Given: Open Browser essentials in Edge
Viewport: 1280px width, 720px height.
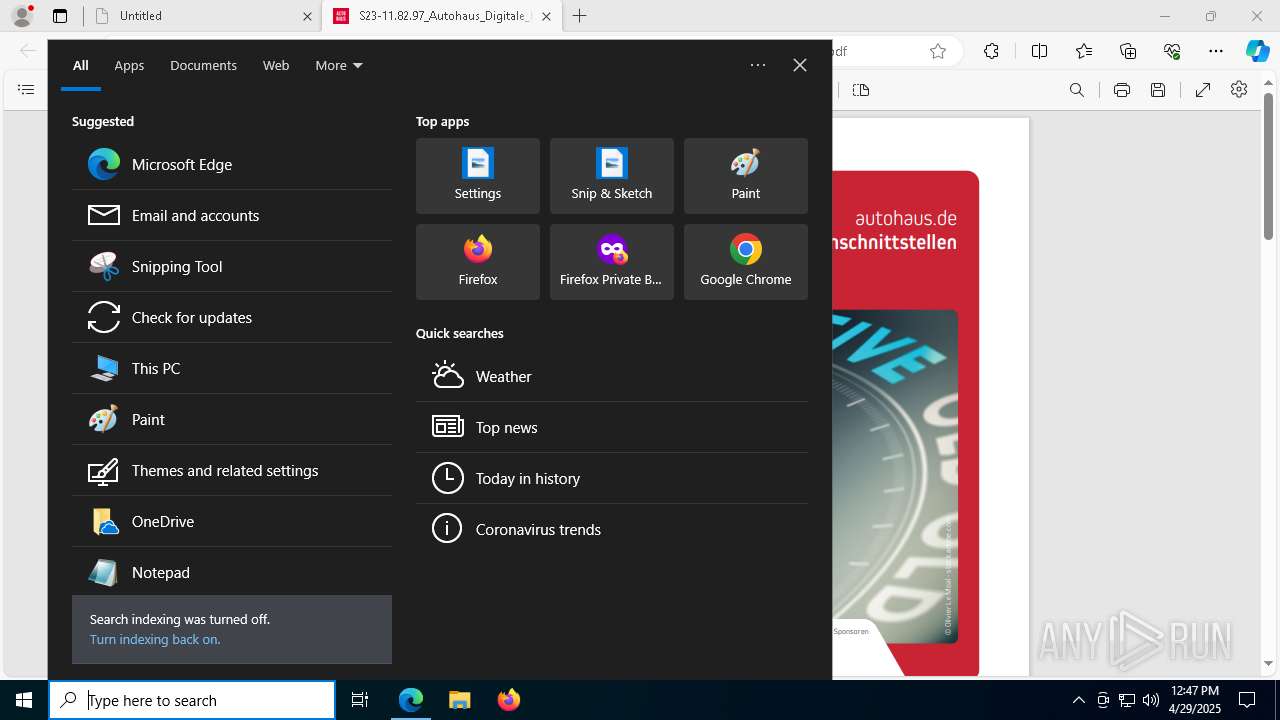Looking at the screenshot, I should pyautogui.click(x=1172, y=51).
